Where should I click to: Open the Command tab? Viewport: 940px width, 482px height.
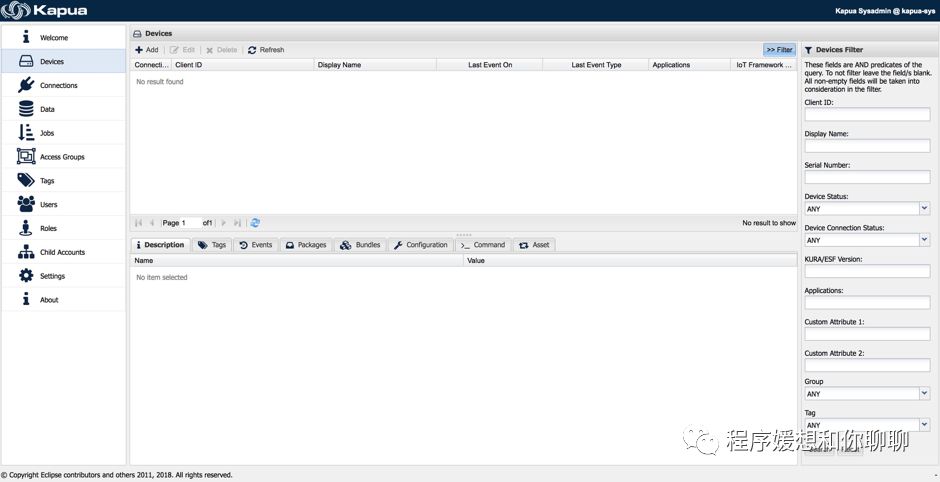click(483, 245)
